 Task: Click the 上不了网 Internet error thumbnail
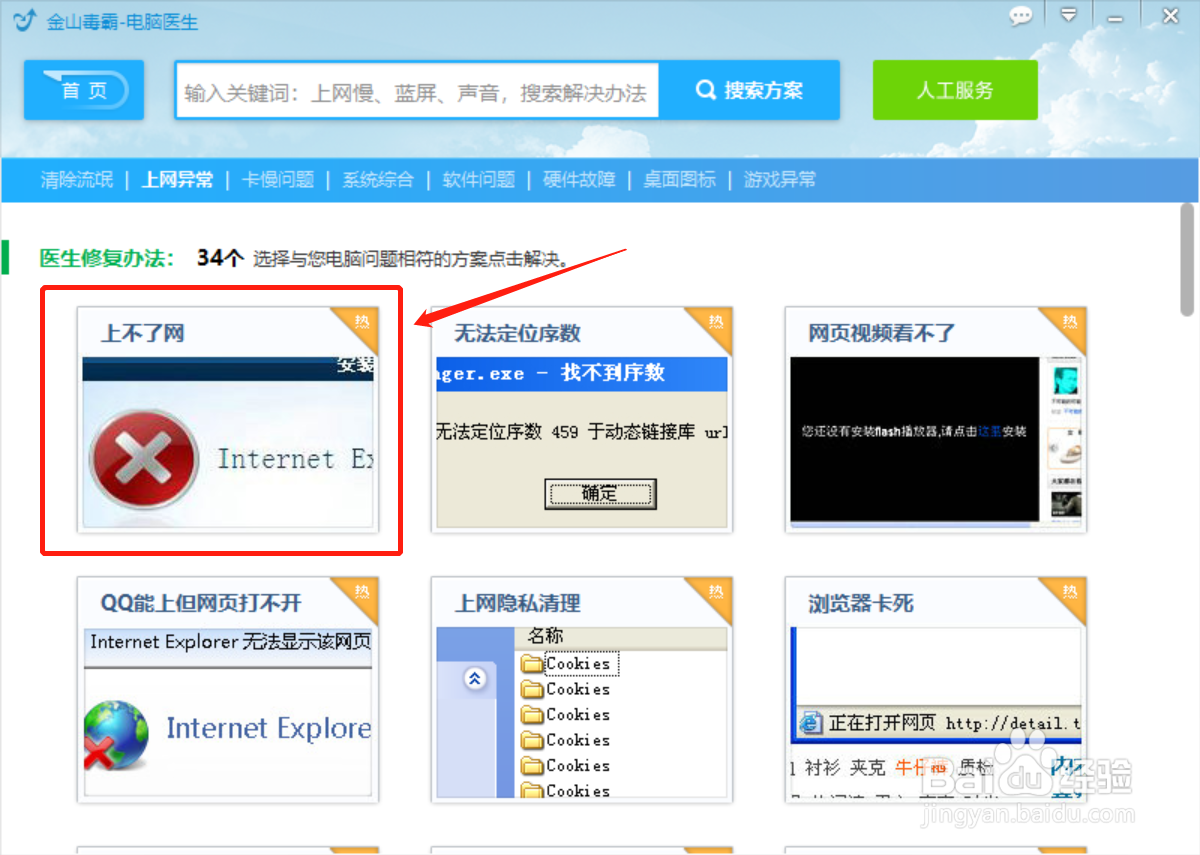pyautogui.click(x=228, y=441)
